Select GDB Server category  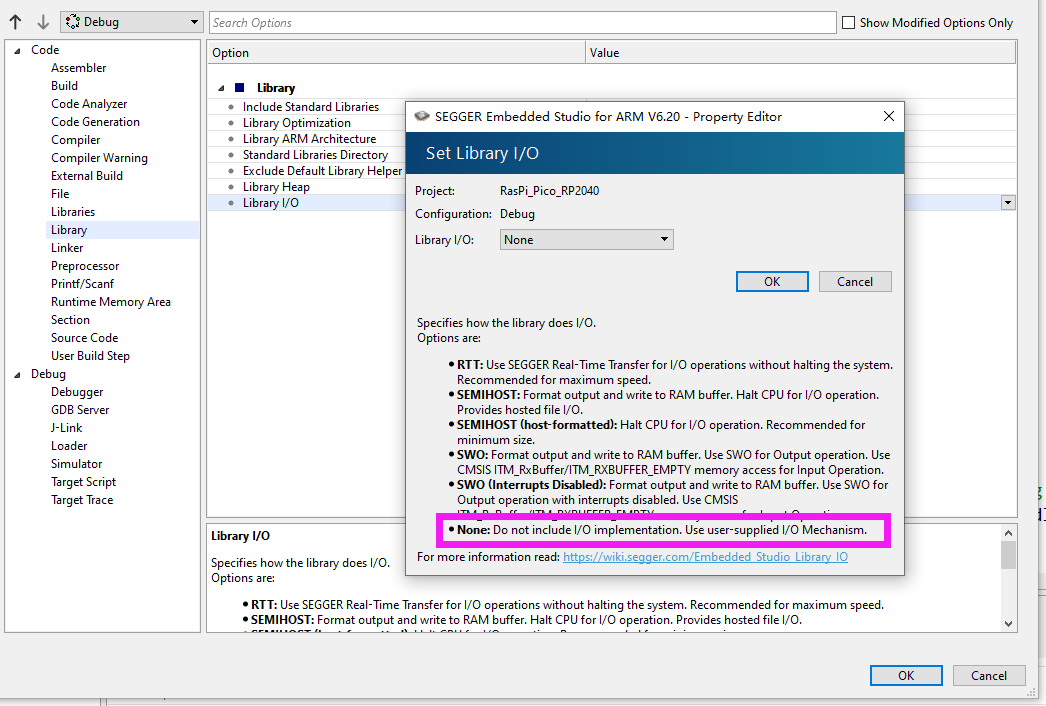tap(80, 410)
